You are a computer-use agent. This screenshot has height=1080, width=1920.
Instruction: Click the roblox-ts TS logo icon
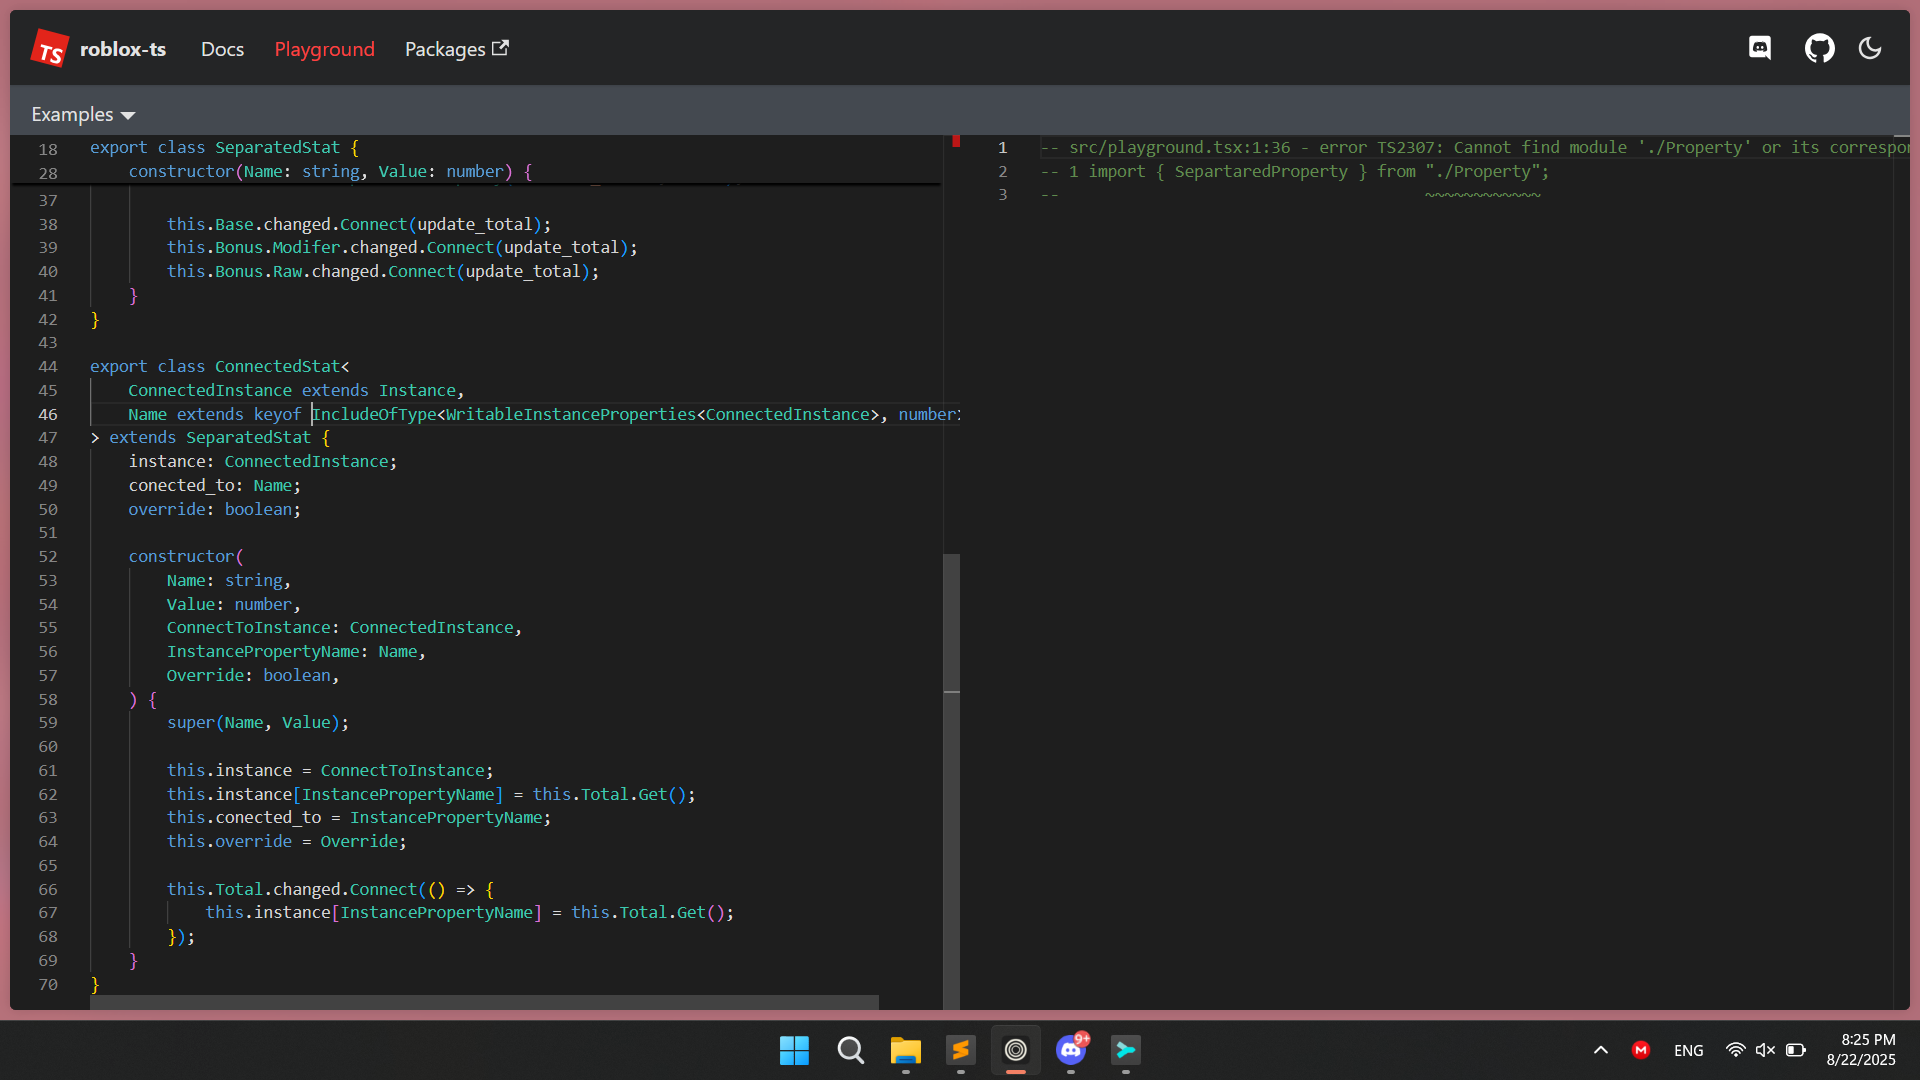[49, 48]
